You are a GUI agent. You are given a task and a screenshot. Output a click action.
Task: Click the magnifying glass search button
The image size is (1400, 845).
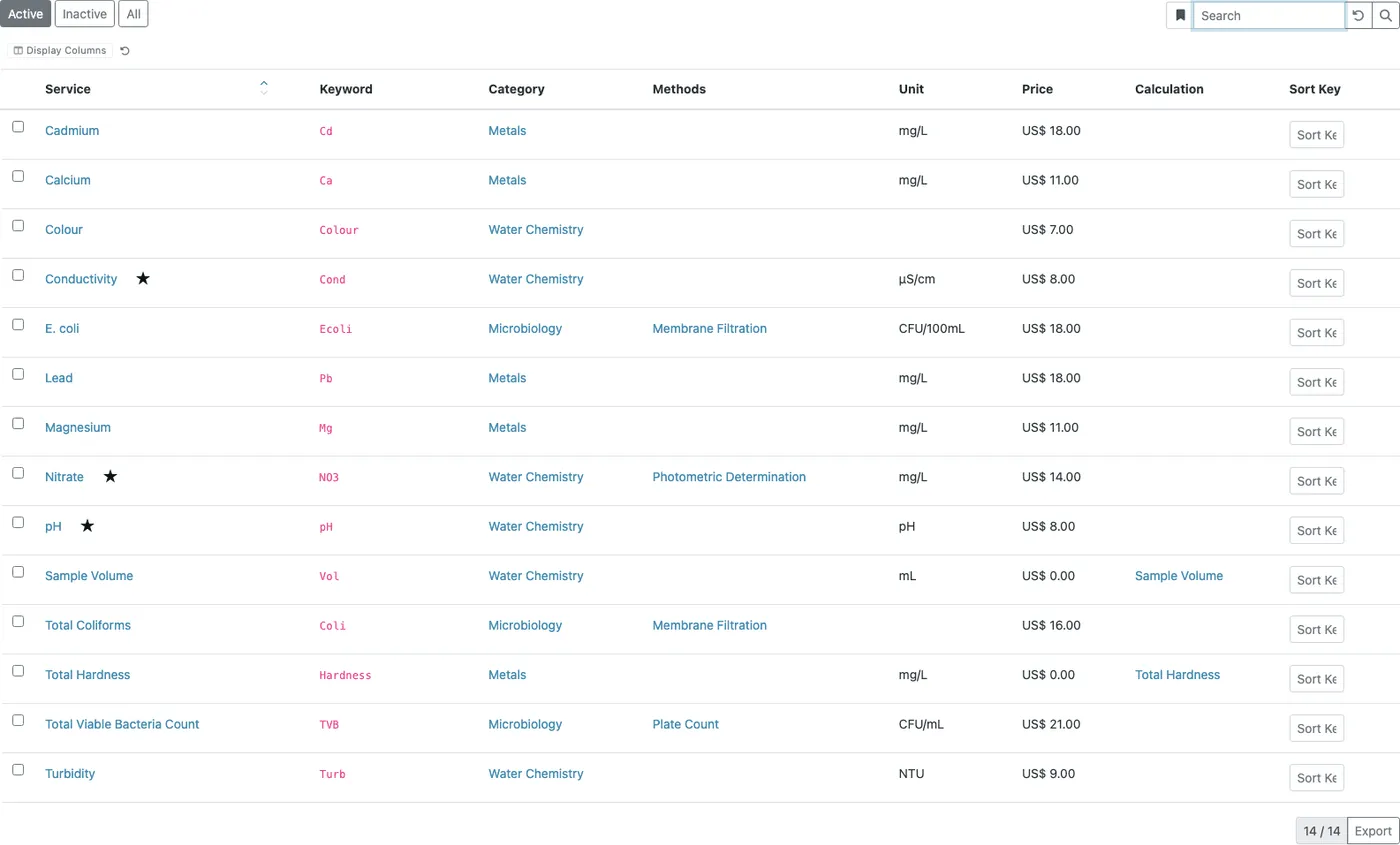pos(1385,15)
